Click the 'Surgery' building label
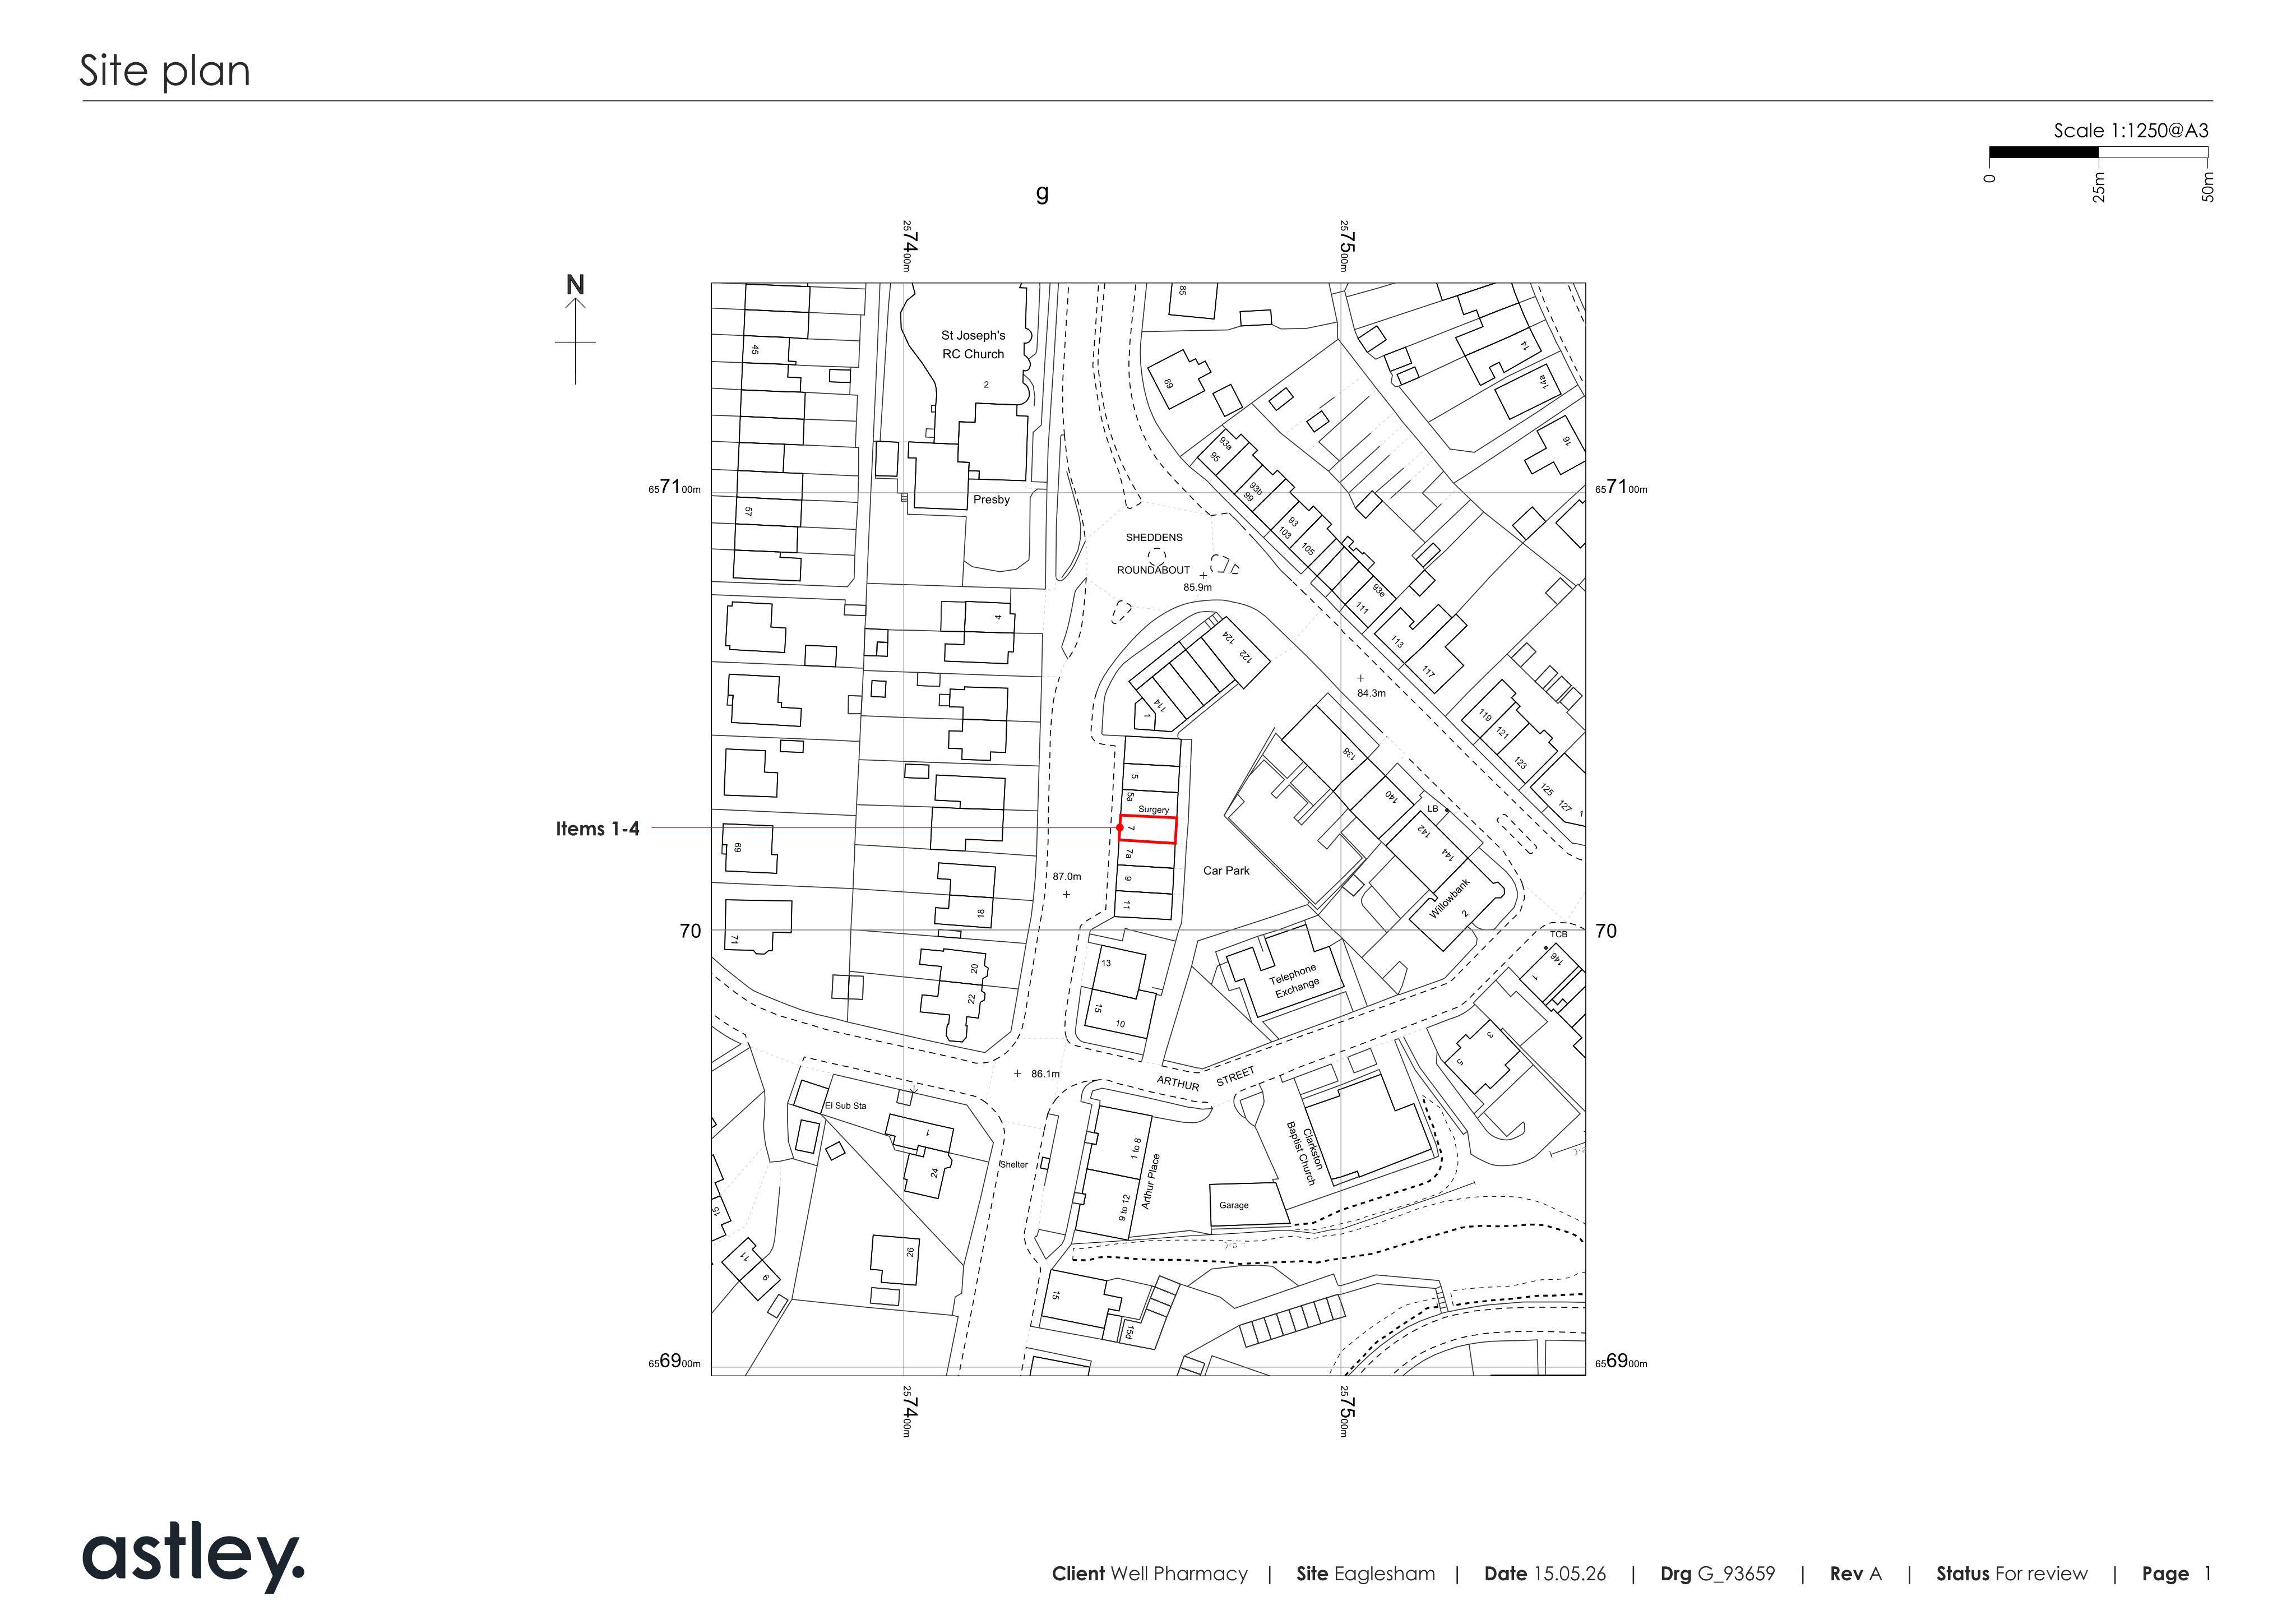This screenshot has height=1624, width=2296. (x=1153, y=810)
